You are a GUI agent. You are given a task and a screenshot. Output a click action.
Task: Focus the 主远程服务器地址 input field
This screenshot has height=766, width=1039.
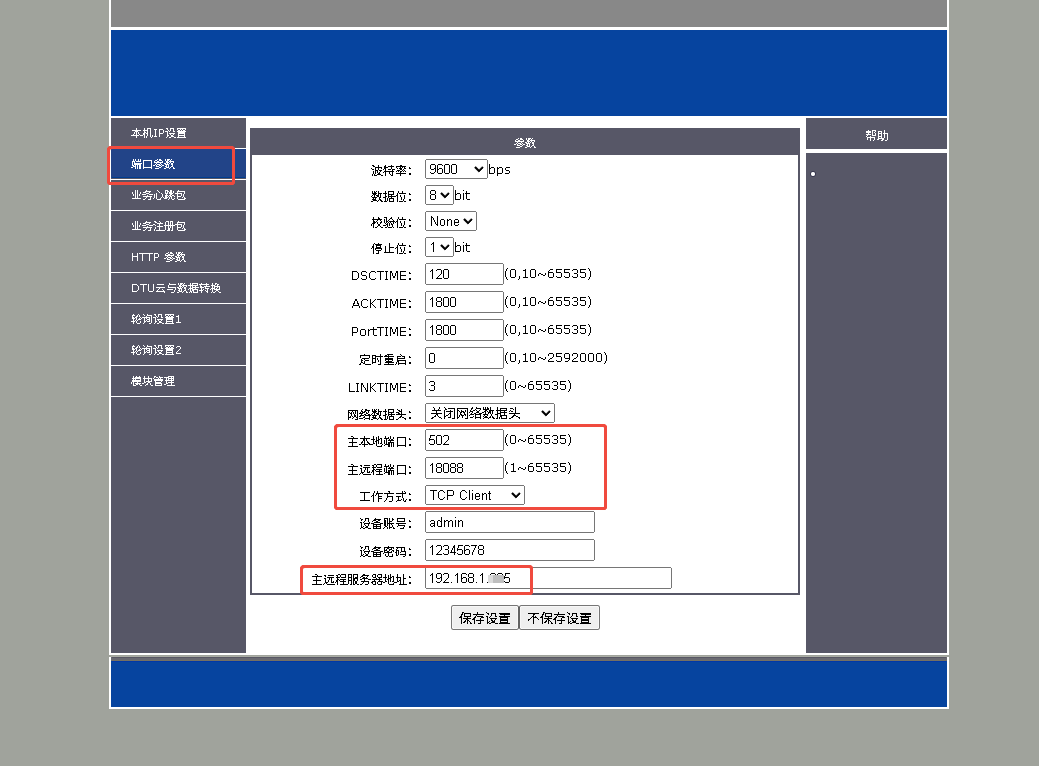pos(548,578)
